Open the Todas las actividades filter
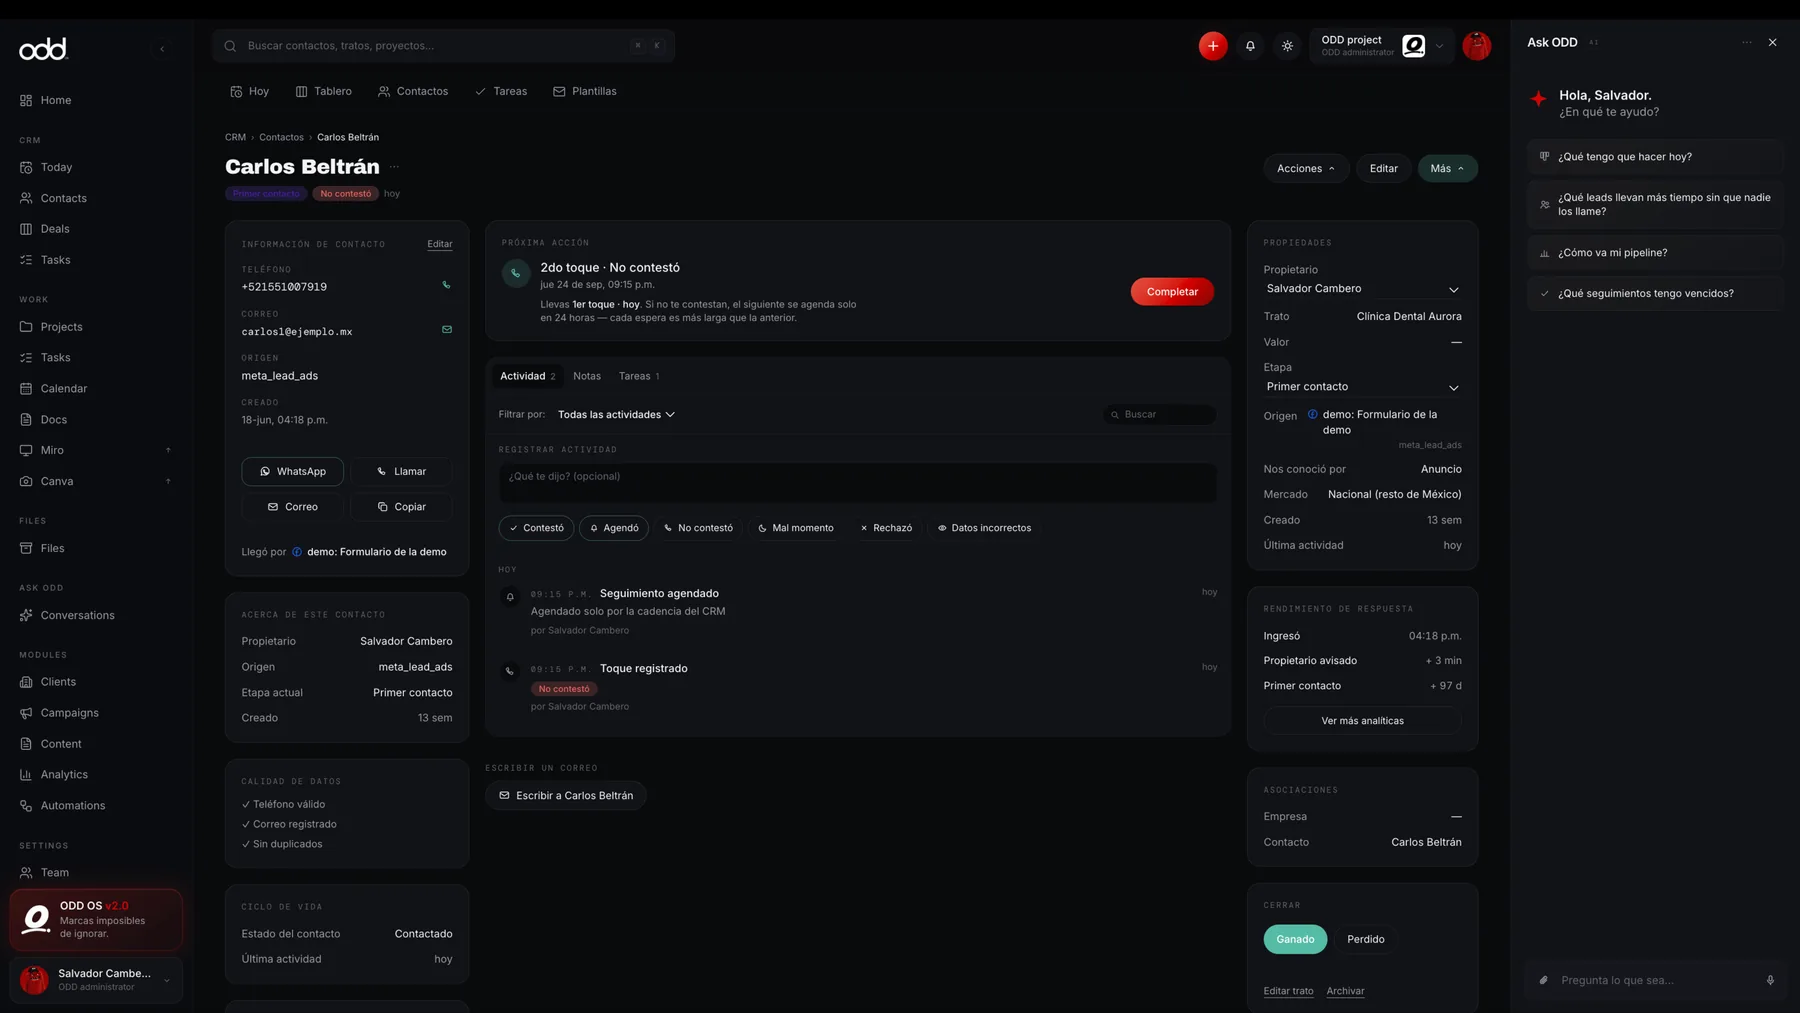Viewport: 1800px width, 1013px height. (616, 415)
